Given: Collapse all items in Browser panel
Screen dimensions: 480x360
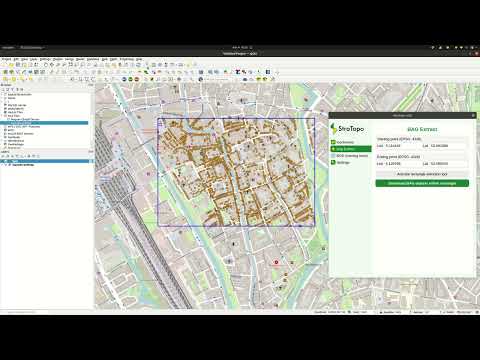Looking at the screenshot, I should pos(17,90).
